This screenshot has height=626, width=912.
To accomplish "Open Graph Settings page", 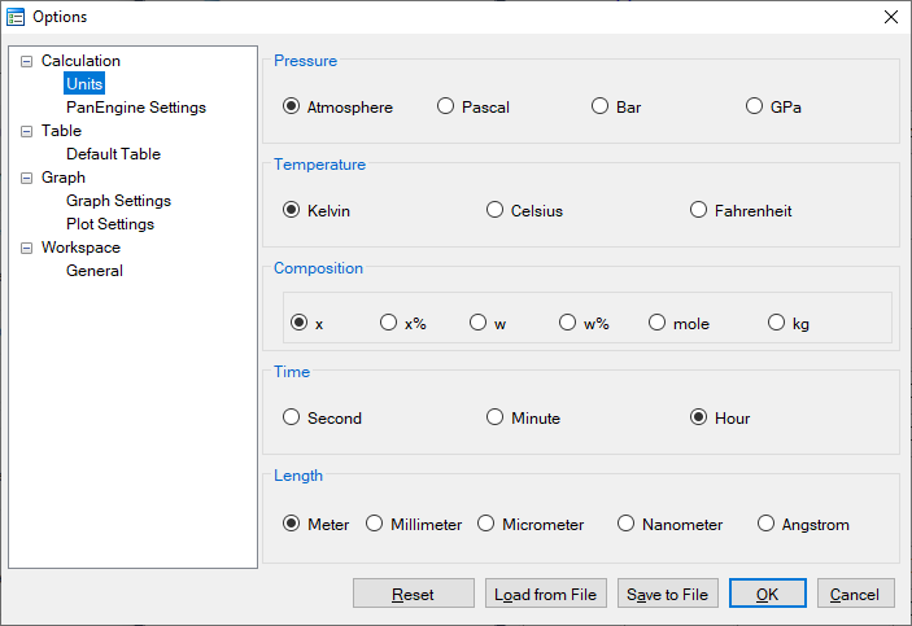I will (118, 201).
